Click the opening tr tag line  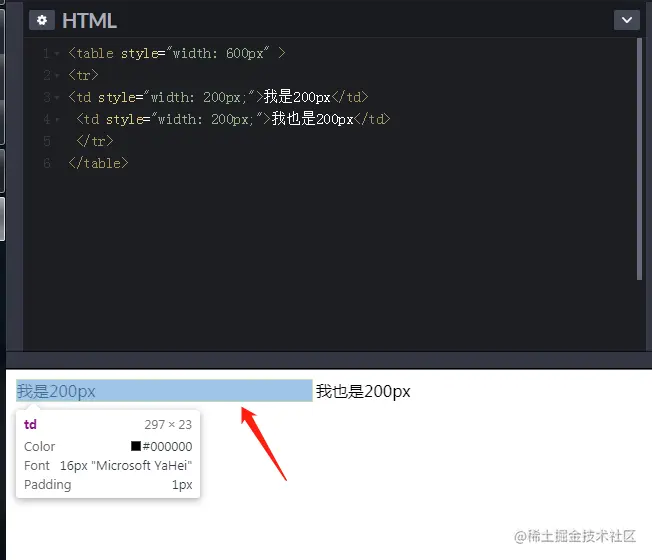[84, 75]
